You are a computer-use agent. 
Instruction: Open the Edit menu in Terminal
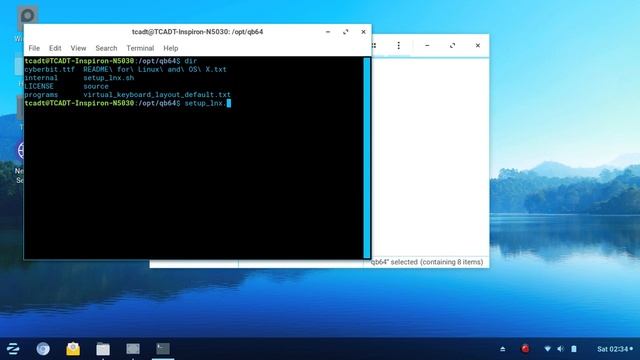(55, 48)
